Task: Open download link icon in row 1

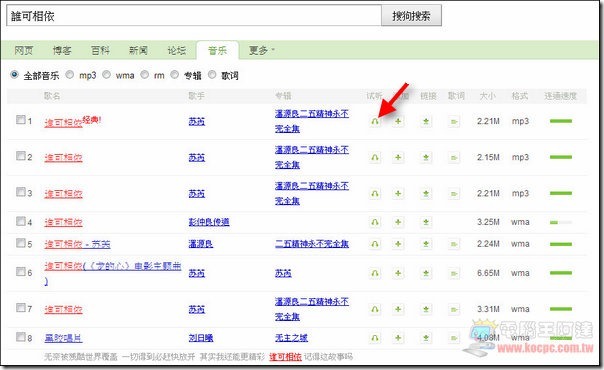Action: point(426,121)
